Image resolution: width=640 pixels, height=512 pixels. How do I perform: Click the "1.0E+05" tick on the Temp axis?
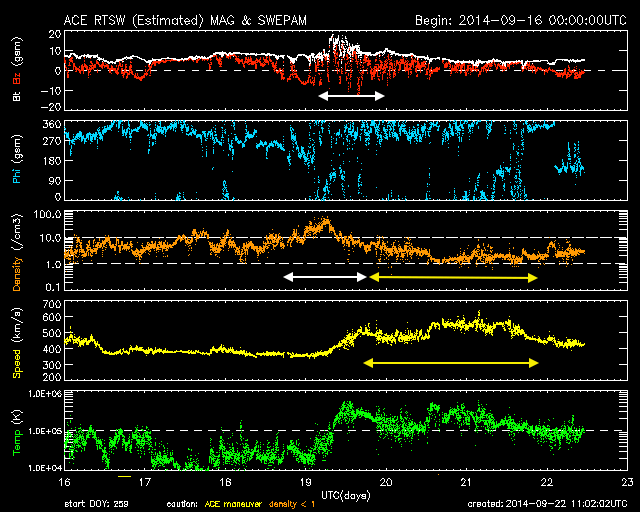[x=45, y=431]
